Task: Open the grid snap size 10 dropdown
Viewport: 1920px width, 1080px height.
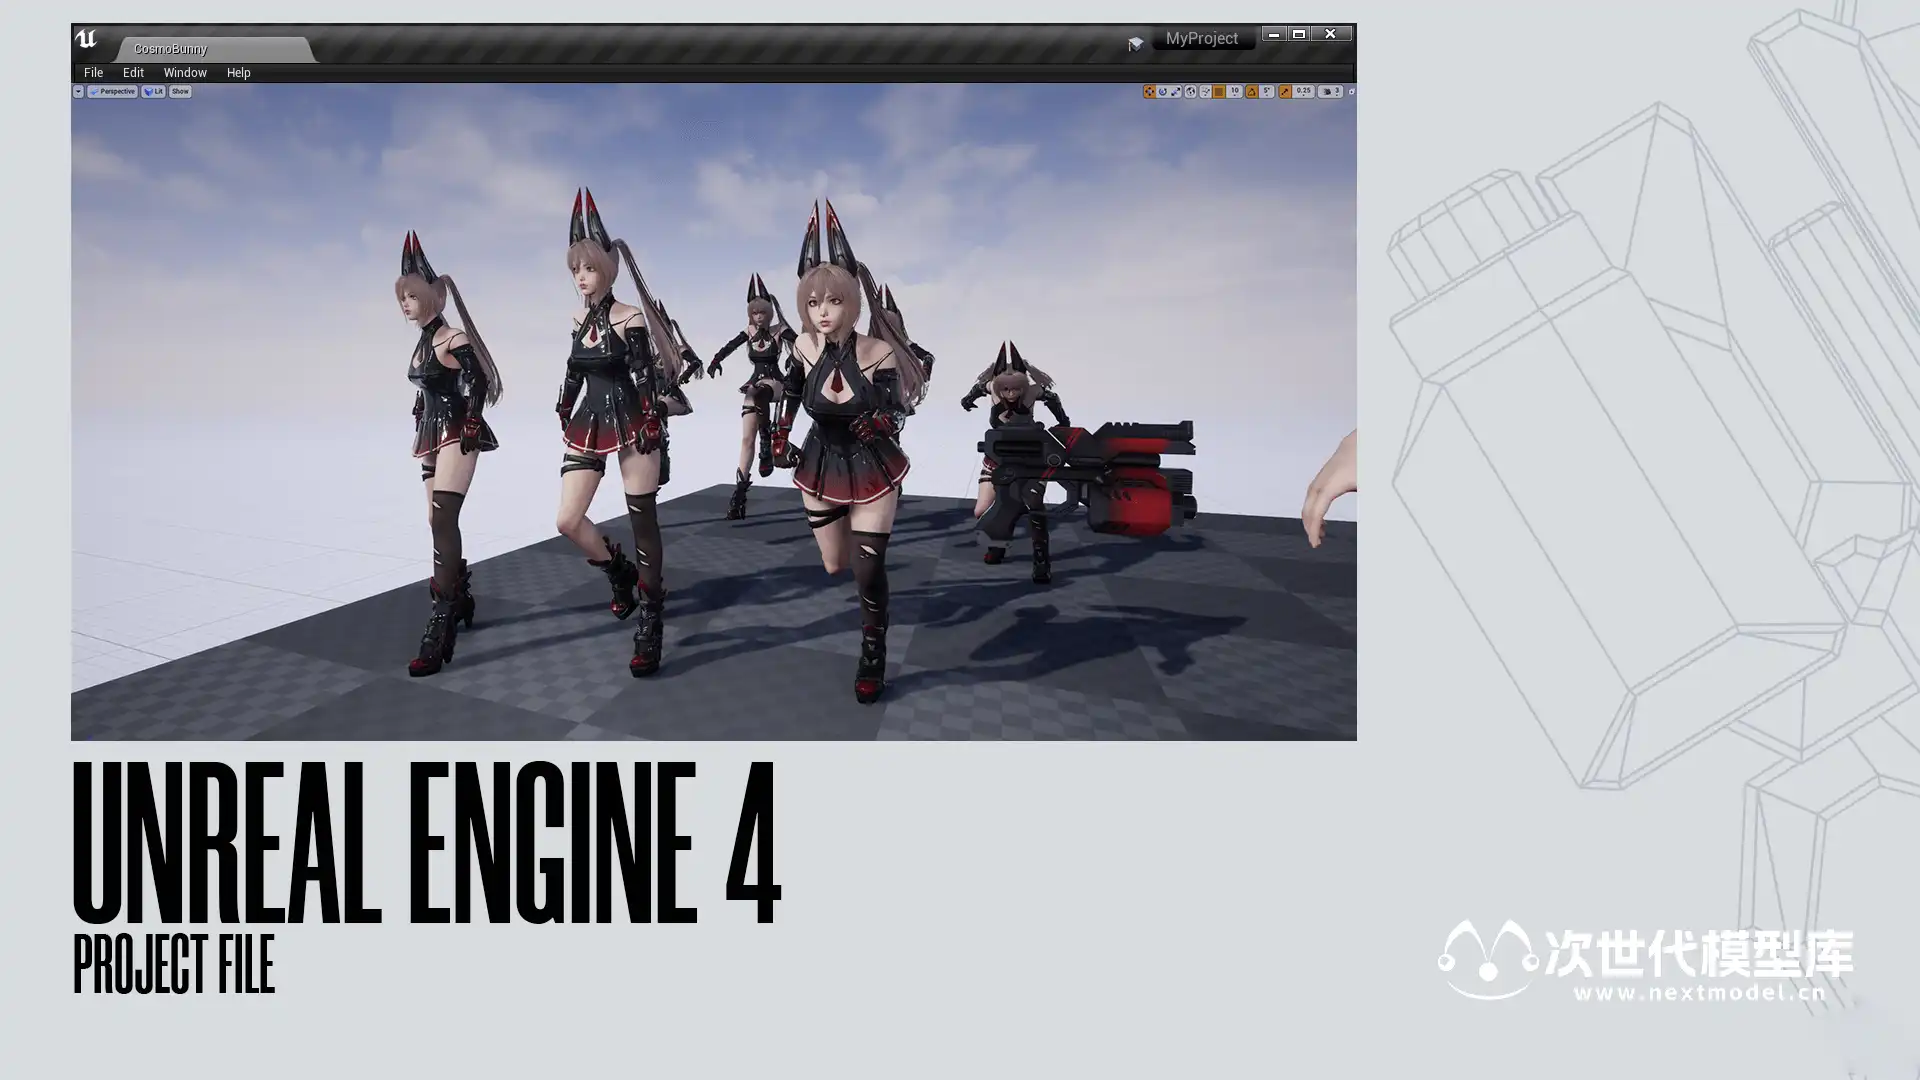Action: tap(1235, 91)
